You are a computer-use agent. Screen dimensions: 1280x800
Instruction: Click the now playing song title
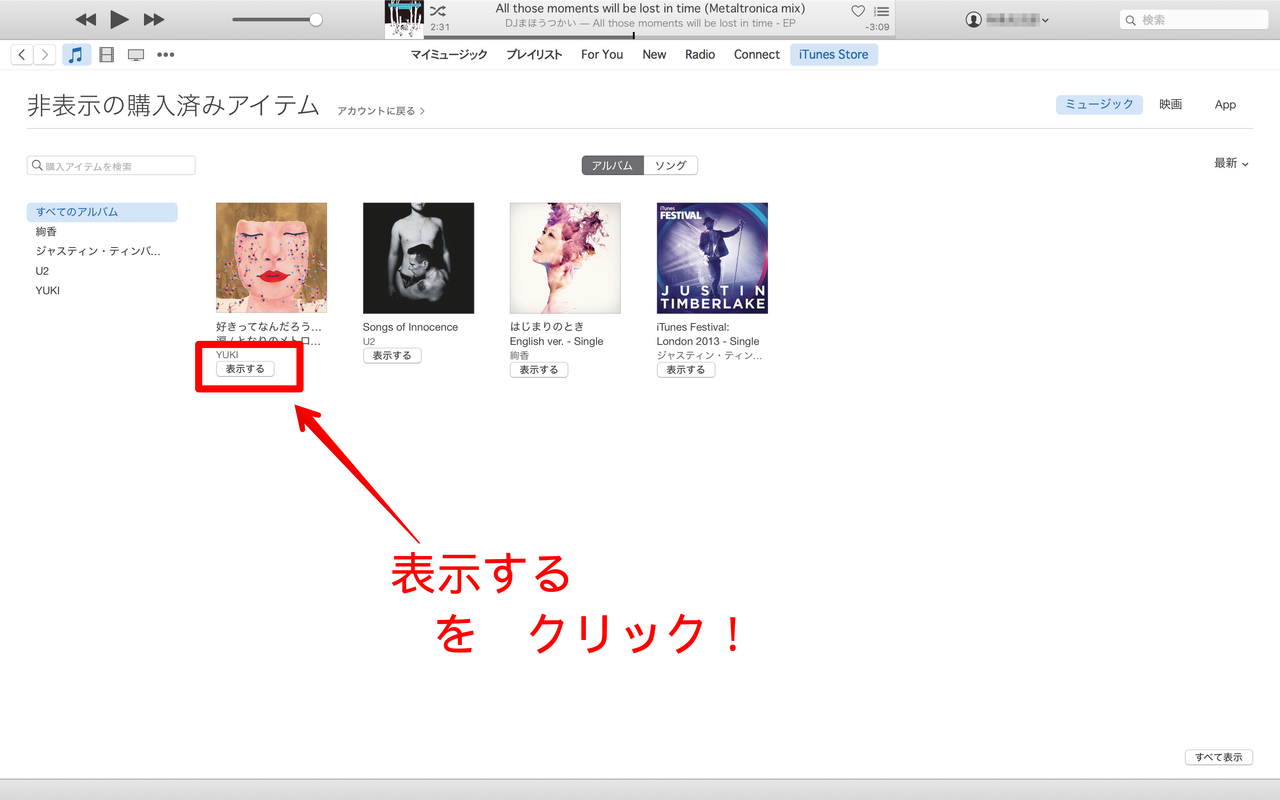click(x=650, y=9)
